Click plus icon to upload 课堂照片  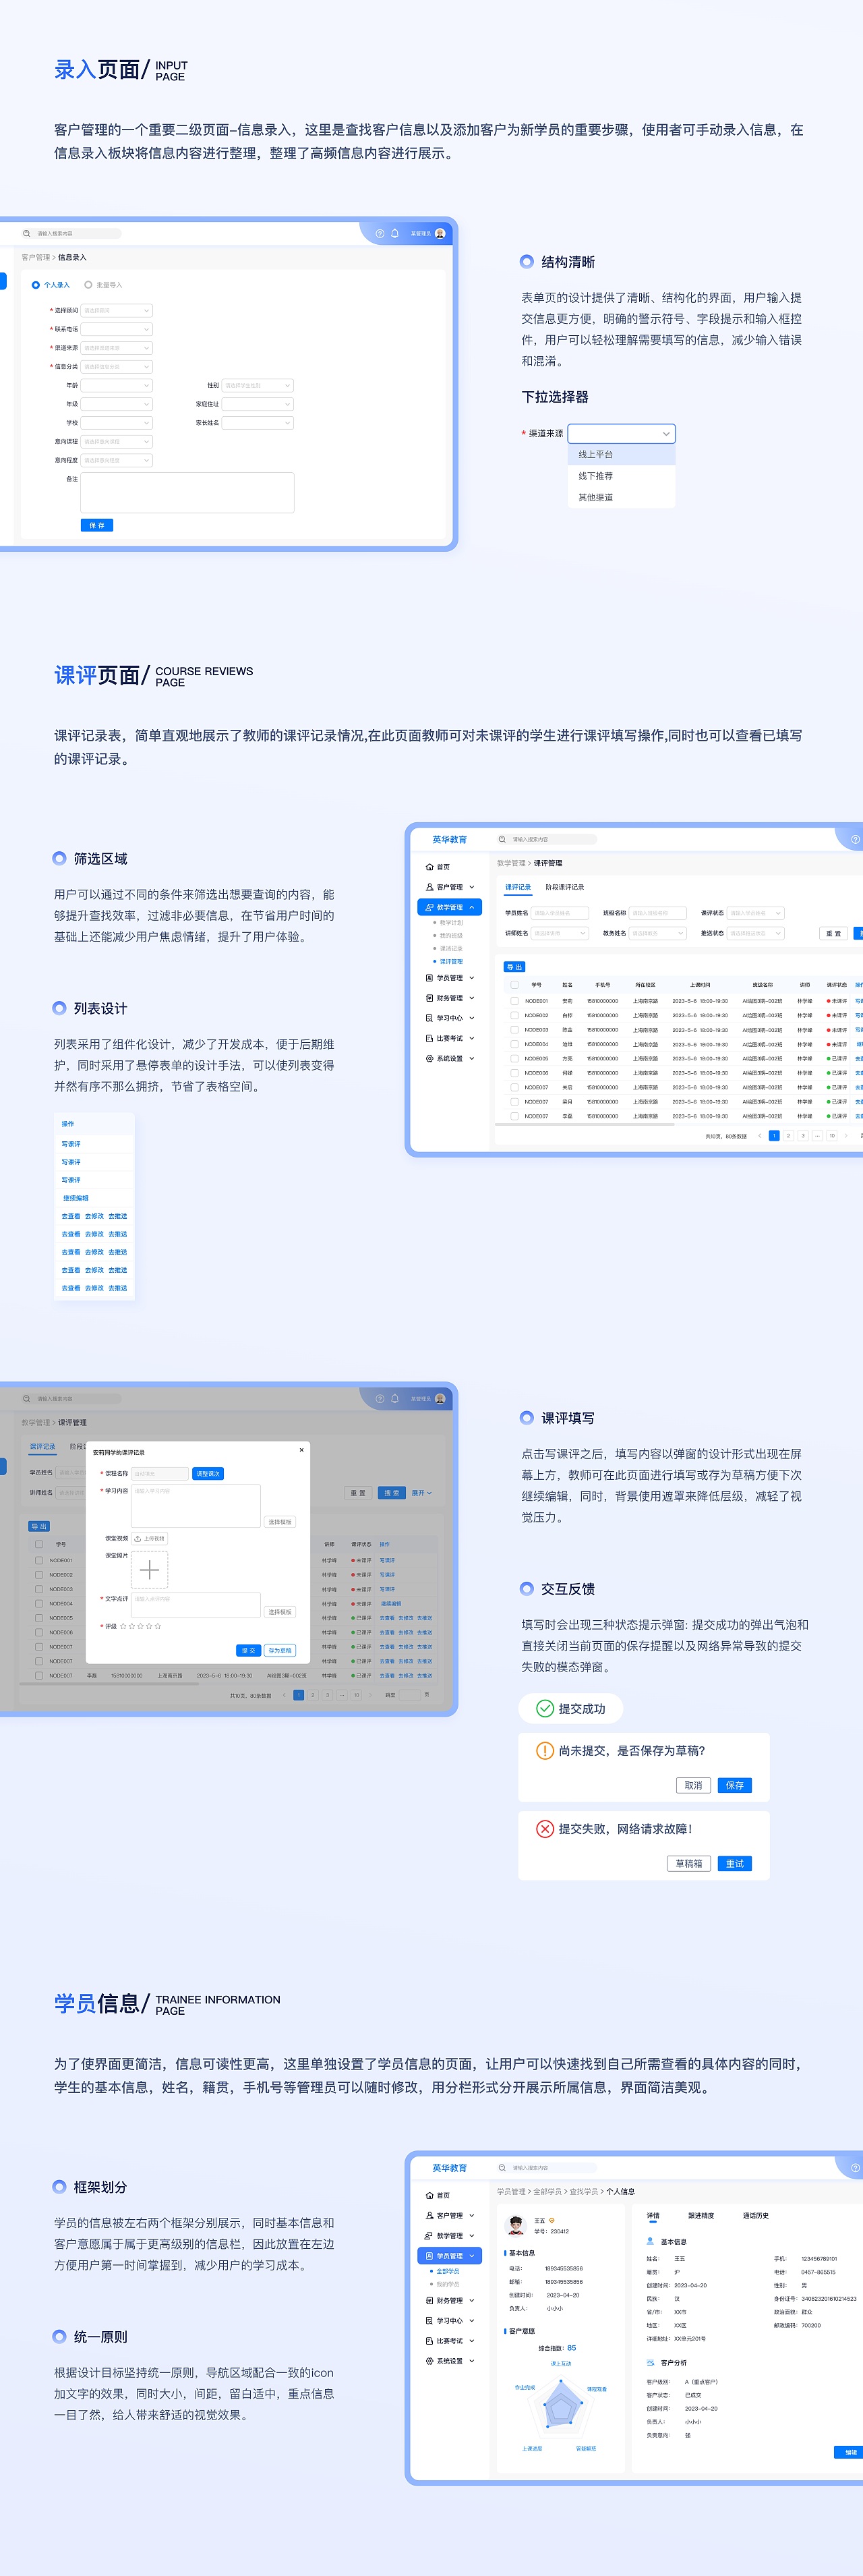[x=150, y=1570]
